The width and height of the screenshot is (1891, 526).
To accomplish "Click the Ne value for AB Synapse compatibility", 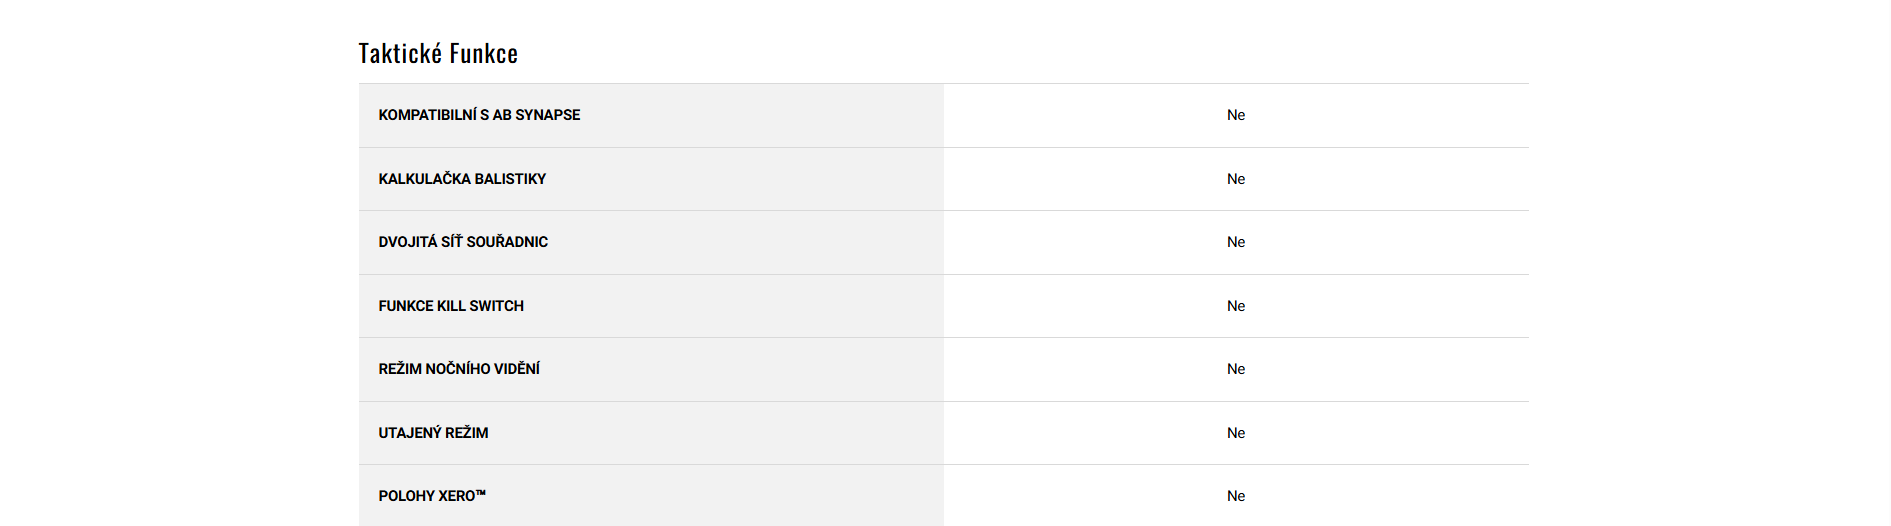I will [1236, 115].
